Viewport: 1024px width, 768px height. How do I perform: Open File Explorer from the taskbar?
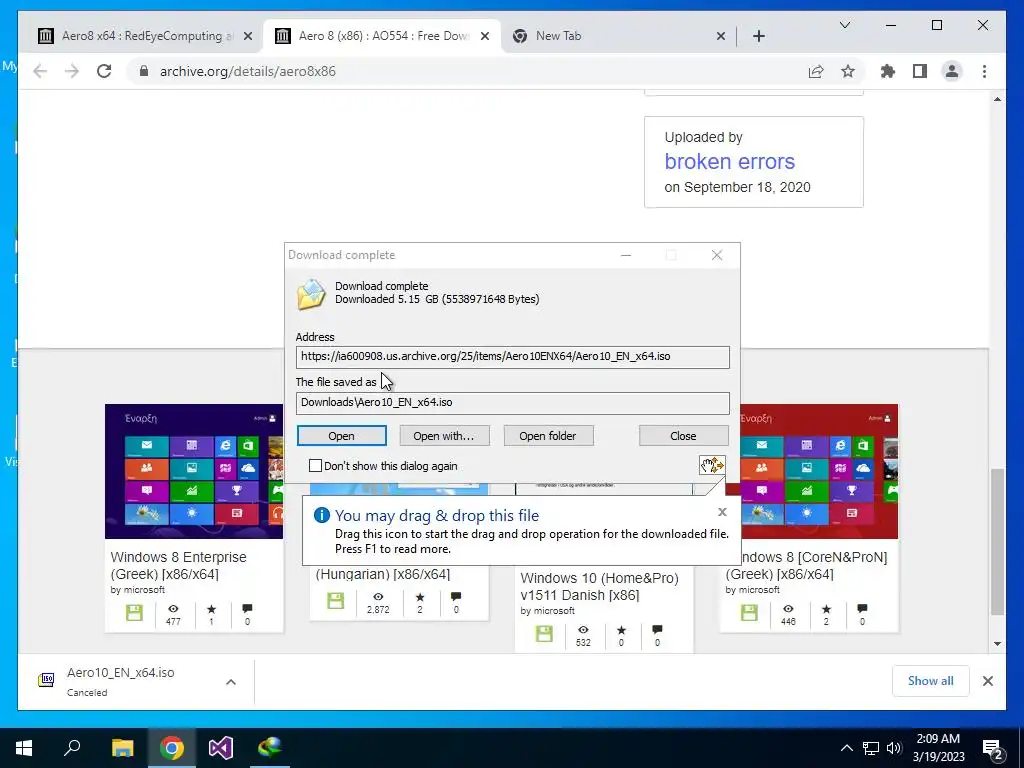[x=122, y=748]
